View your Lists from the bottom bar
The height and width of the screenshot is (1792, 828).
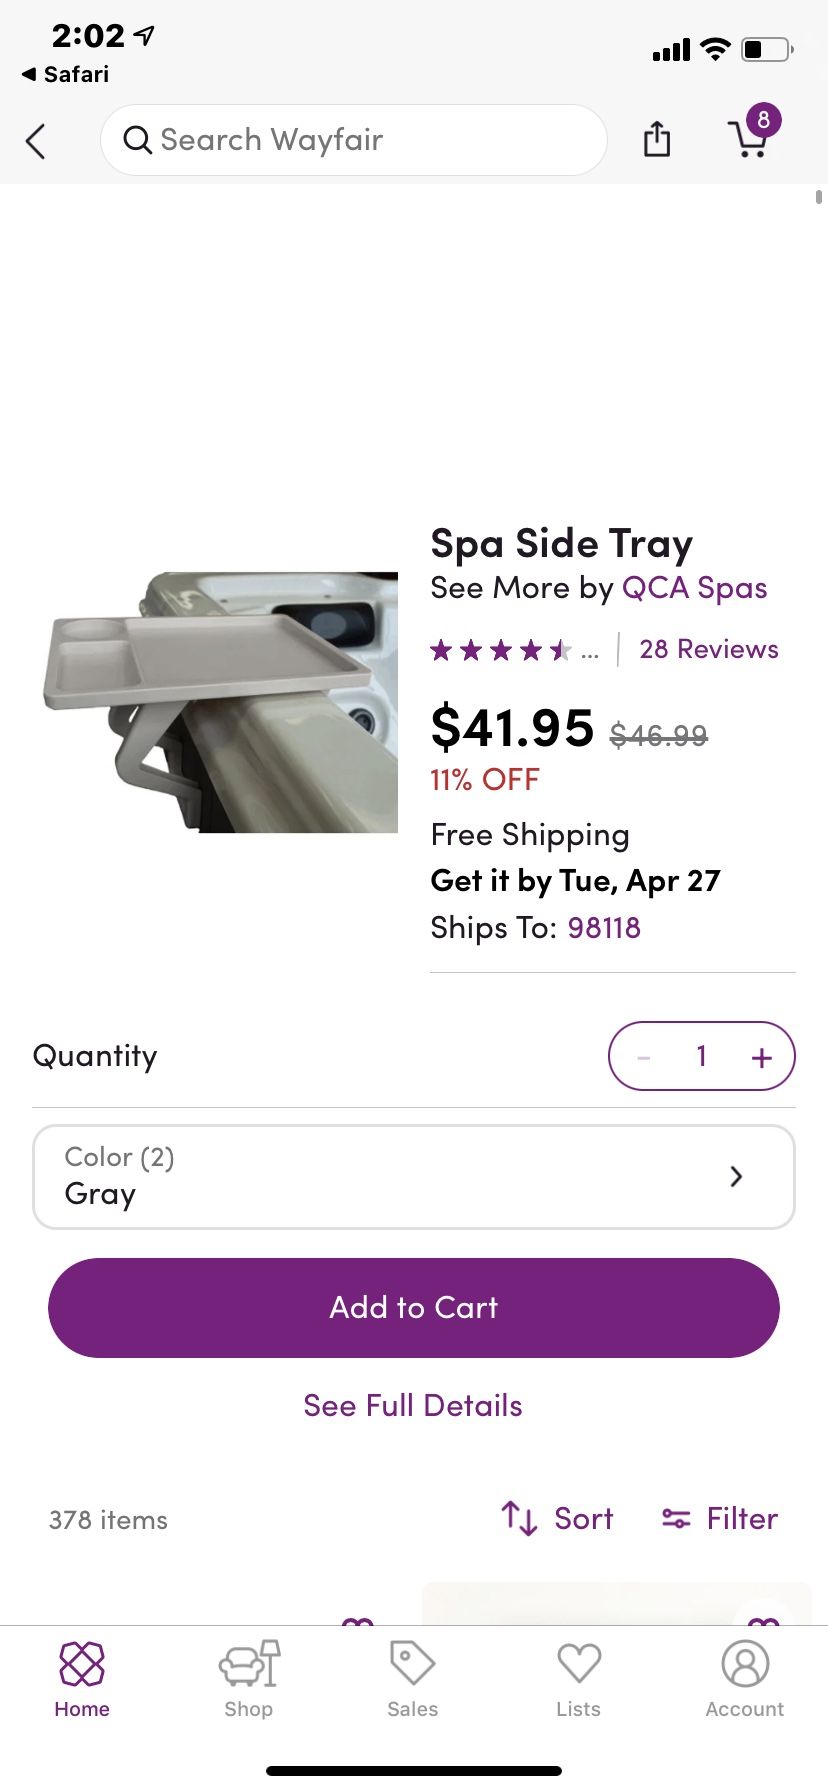point(578,1680)
